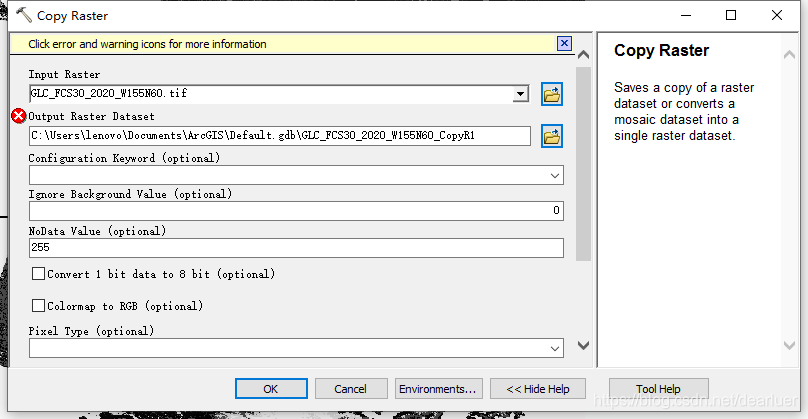The width and height of the screenshot is (808, 419).
Task: Click the 'NoData Value (optional)' label
Action: pyautogui.click(x=97, y=231)
